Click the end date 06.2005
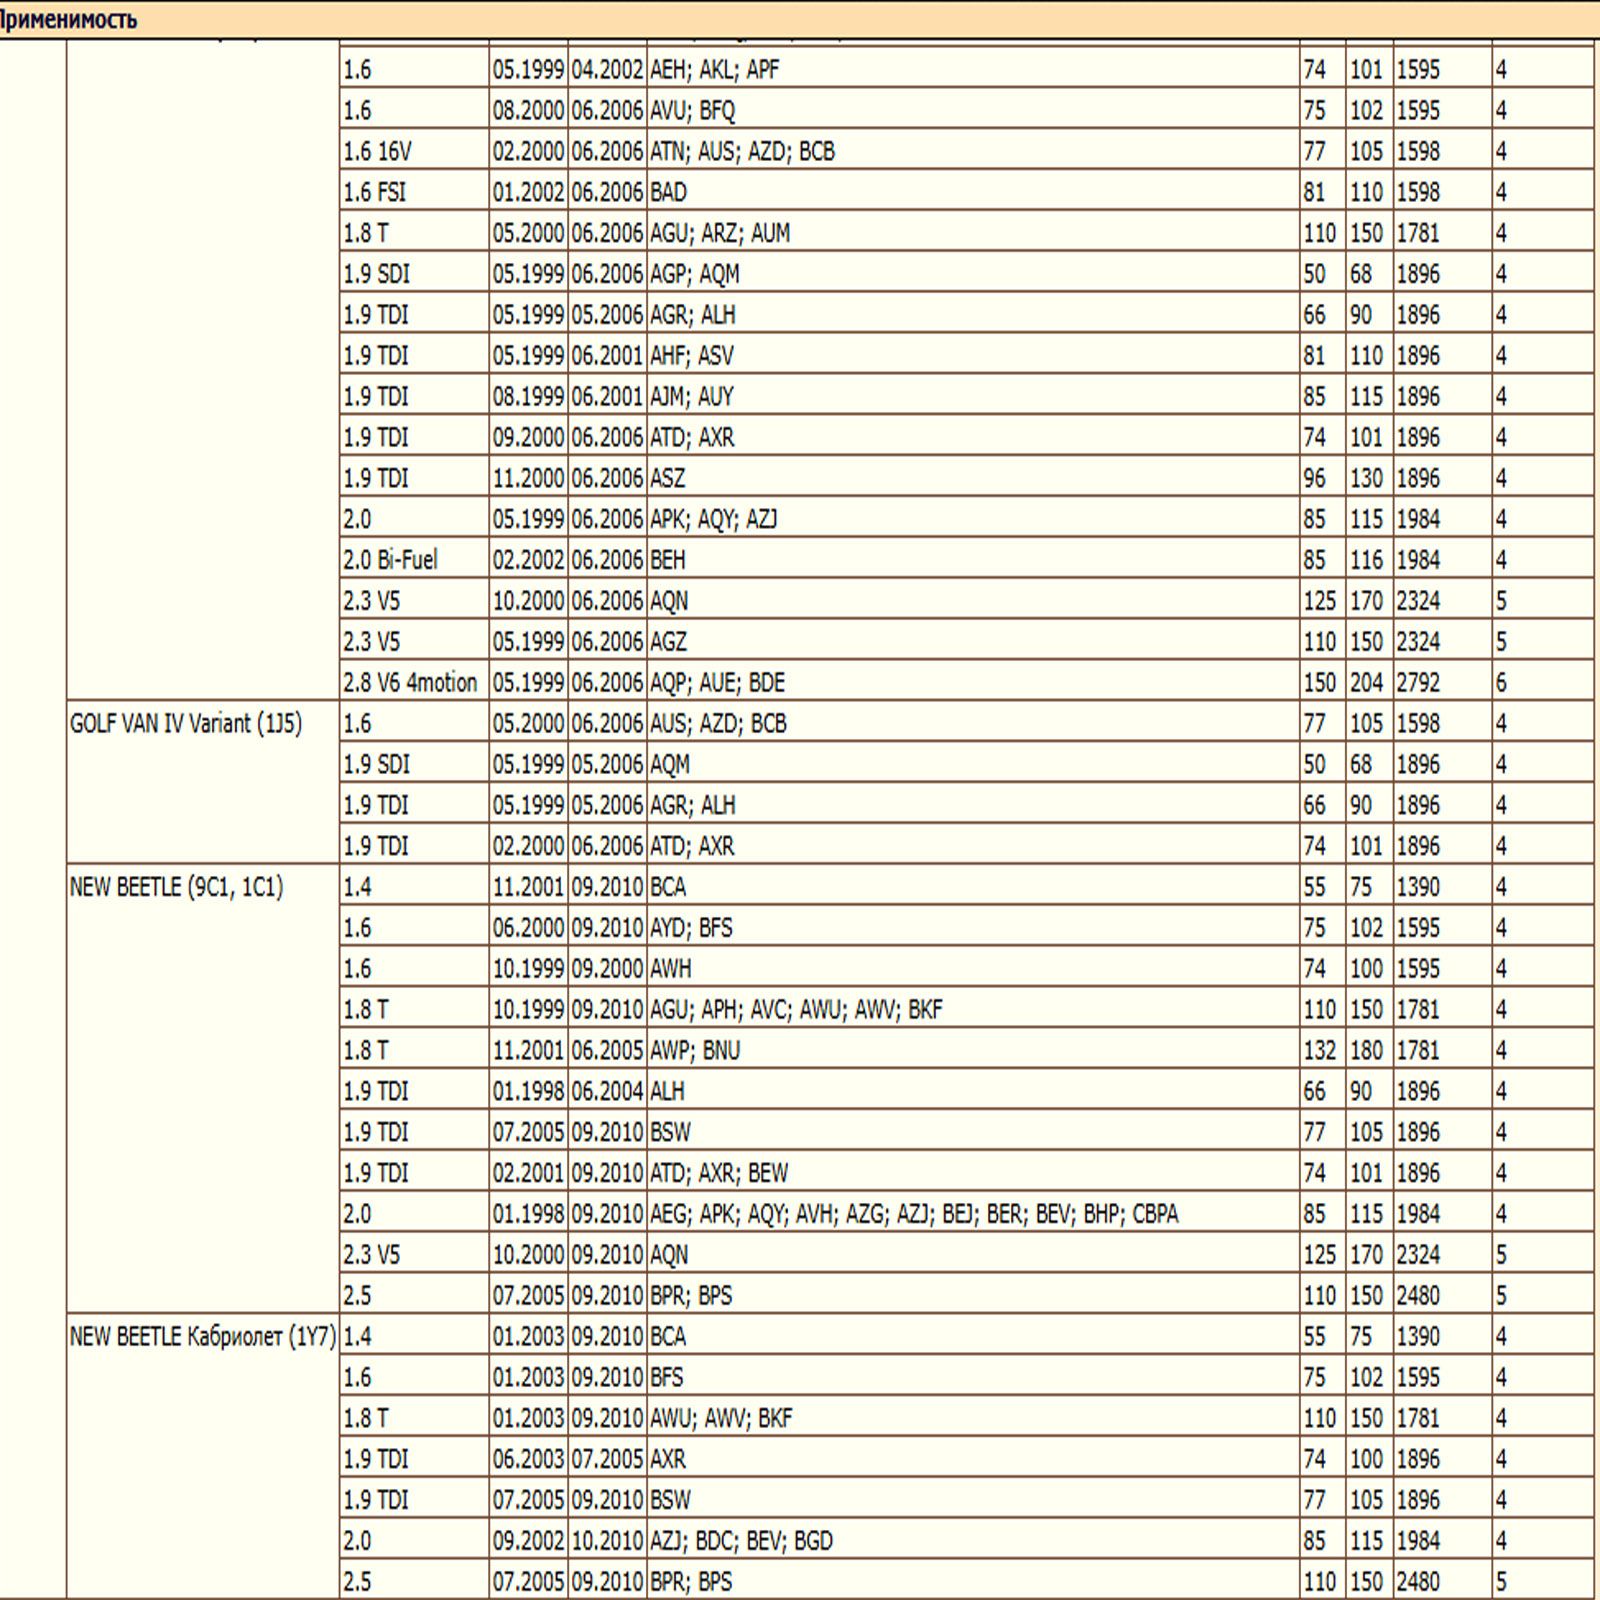Screen dimensions: 1600x1600 [607, 1051]
